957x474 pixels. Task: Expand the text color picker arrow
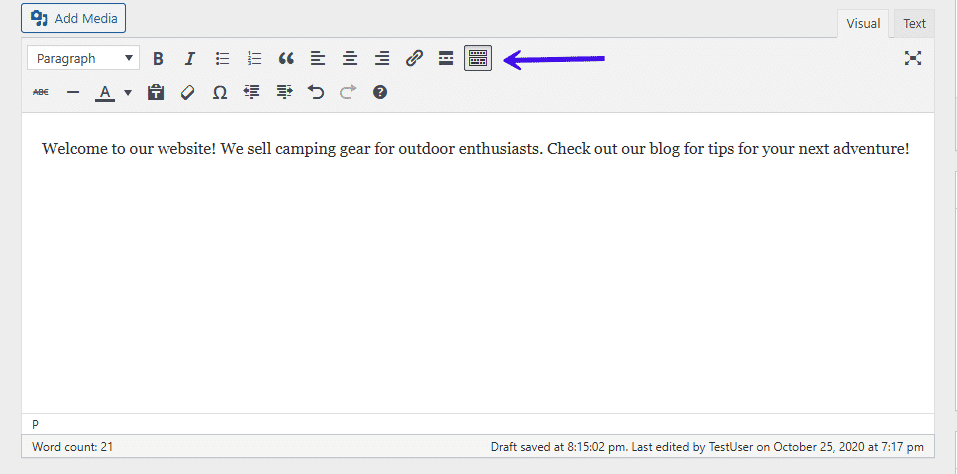coord(128,93)
